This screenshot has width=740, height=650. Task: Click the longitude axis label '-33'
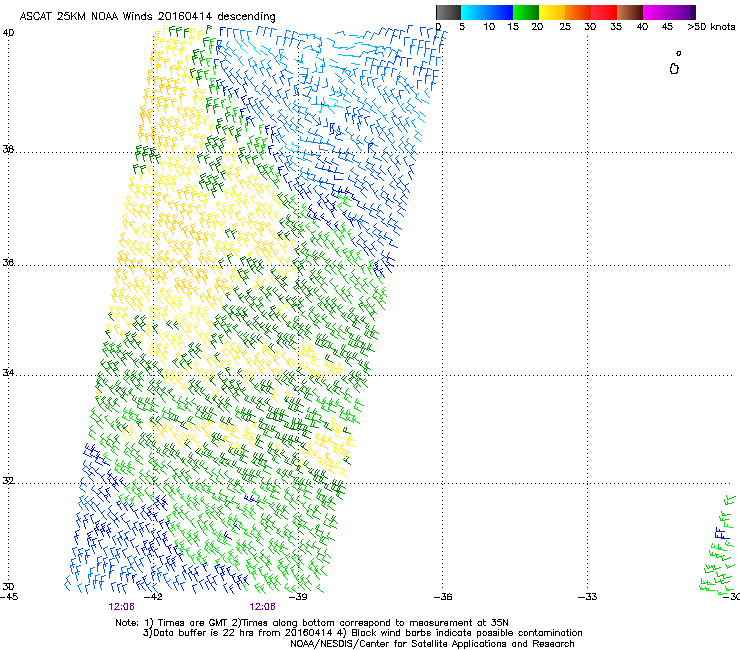[x=587, y=597]
